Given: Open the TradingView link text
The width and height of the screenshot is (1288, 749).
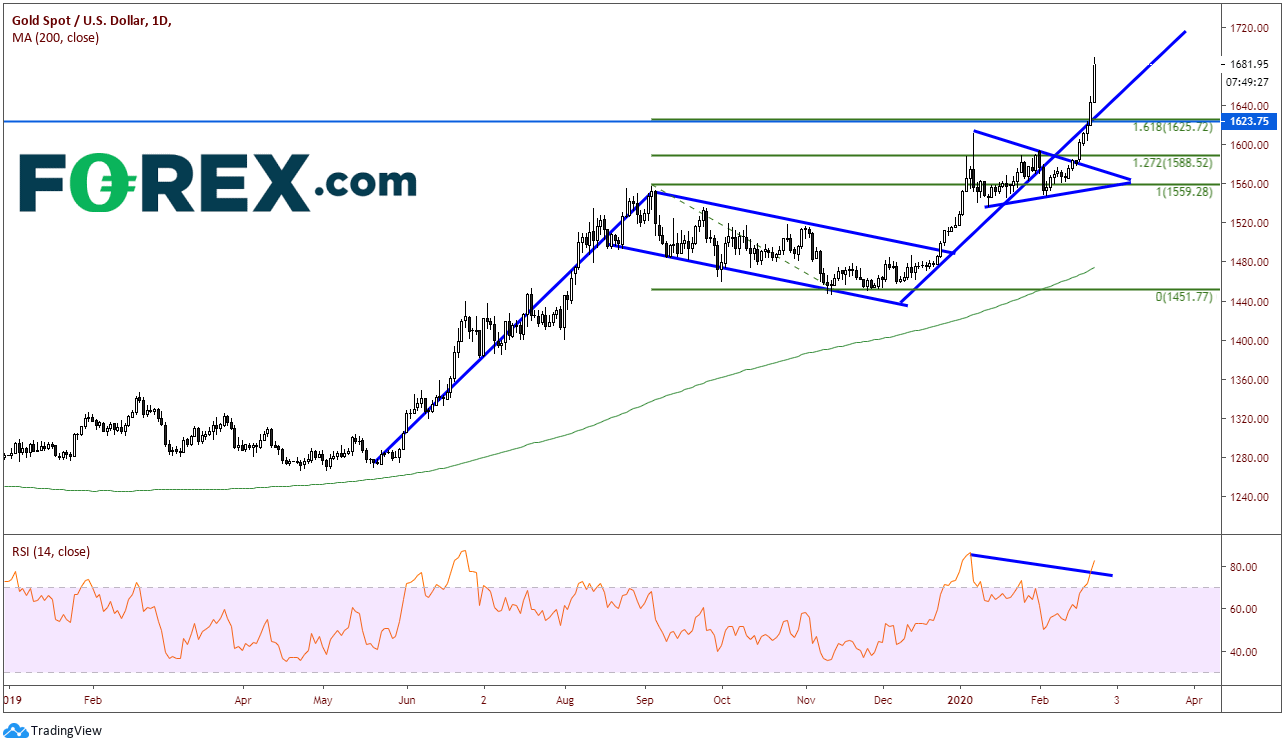Looking at the screenshot, I should coord(66,731).
